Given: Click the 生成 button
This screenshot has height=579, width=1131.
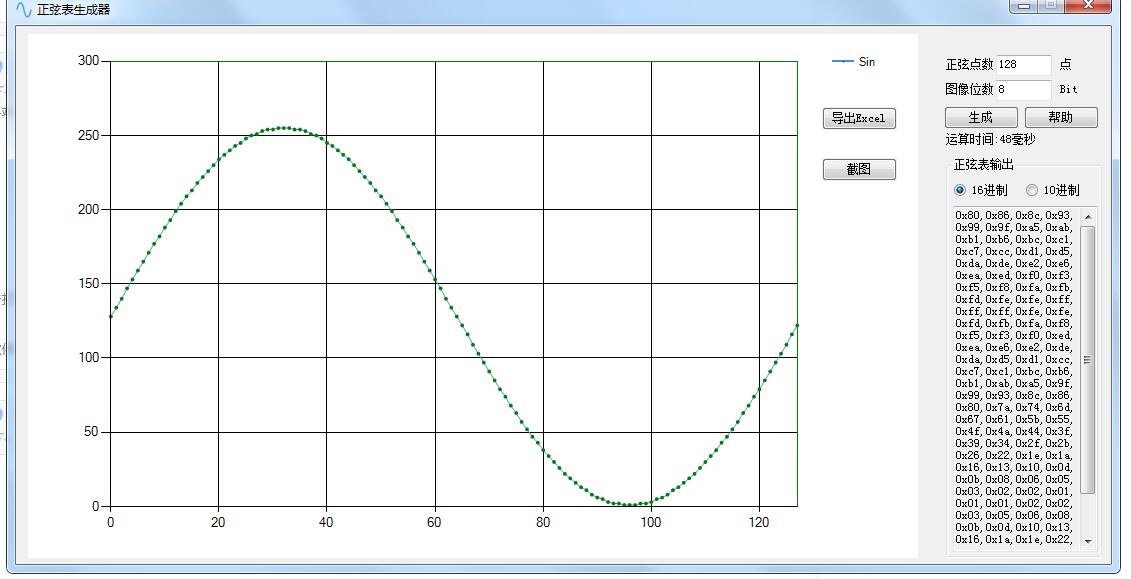Looking at the screenshot, I should [981, 118].
